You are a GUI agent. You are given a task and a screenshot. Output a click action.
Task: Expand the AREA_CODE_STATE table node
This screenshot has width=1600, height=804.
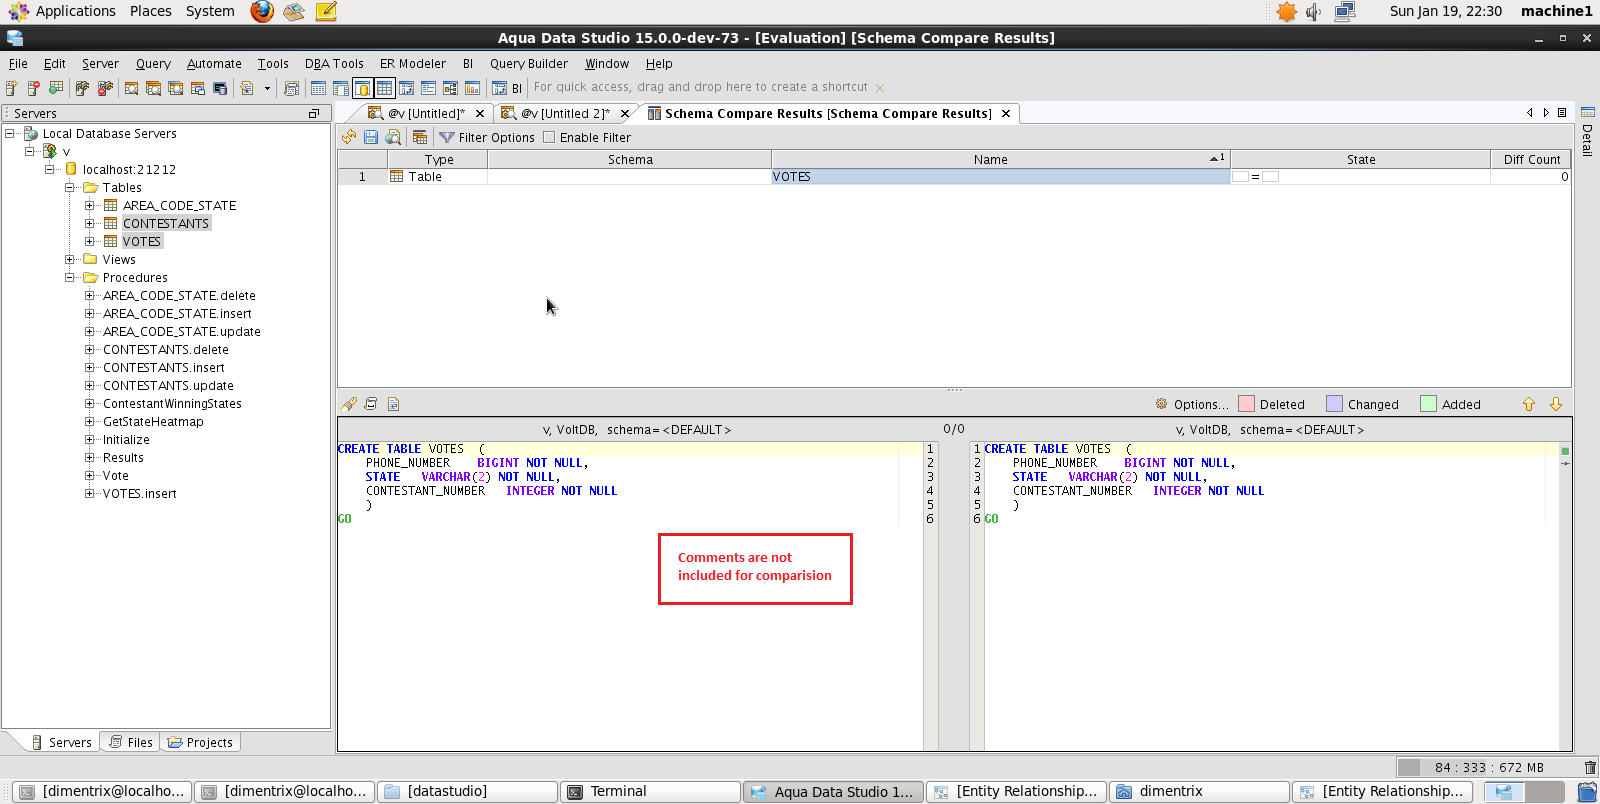[x=90, y=205]
